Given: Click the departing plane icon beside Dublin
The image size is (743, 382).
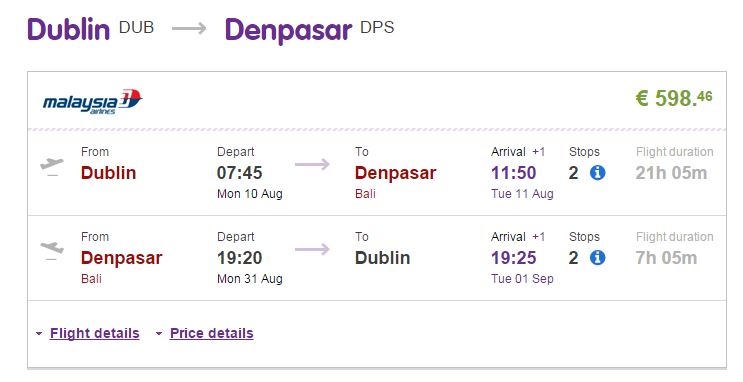Looking at the screenshot, I should tap(52, 167).
